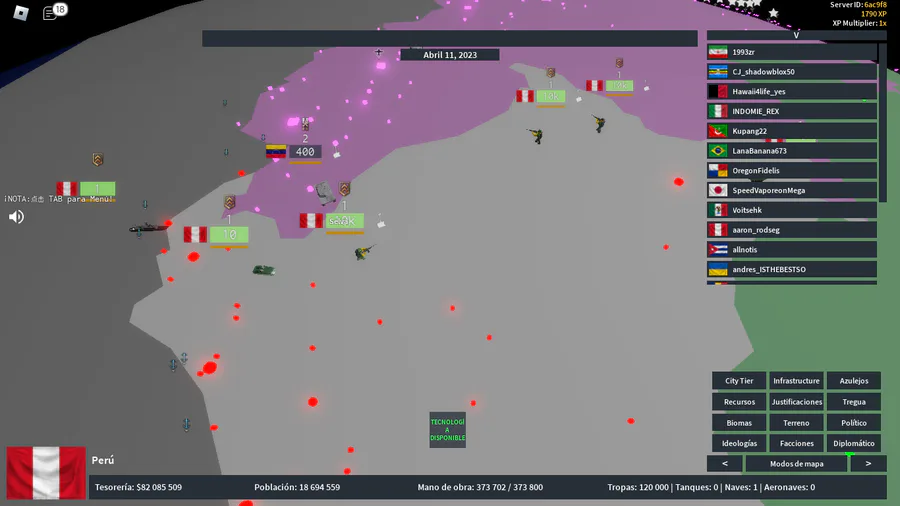Go to next panel with > arrow
900x506 pixels.
868,464
